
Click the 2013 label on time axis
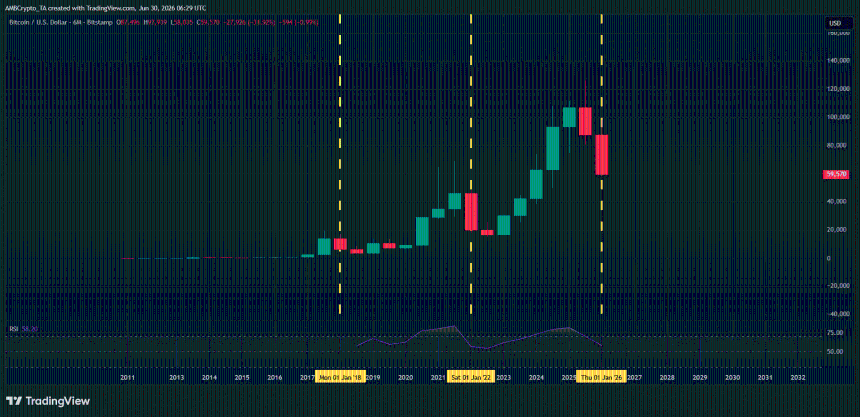(176, 378)
